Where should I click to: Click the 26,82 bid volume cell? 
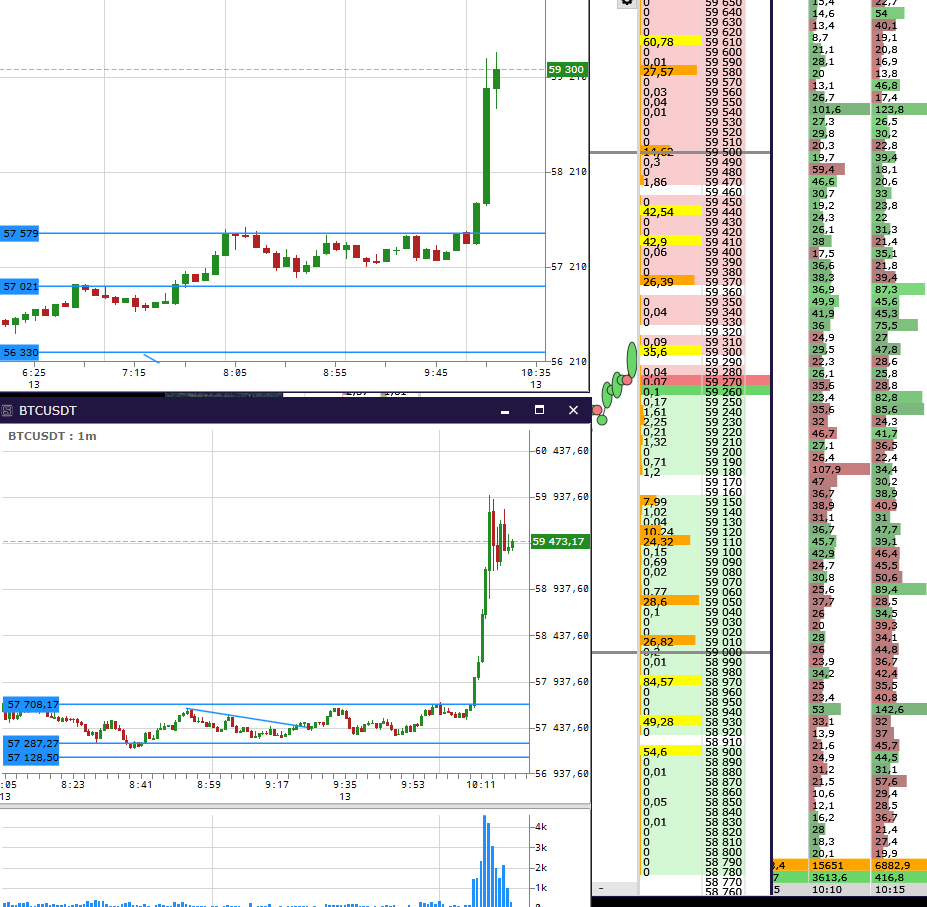[x=668, y=642]
